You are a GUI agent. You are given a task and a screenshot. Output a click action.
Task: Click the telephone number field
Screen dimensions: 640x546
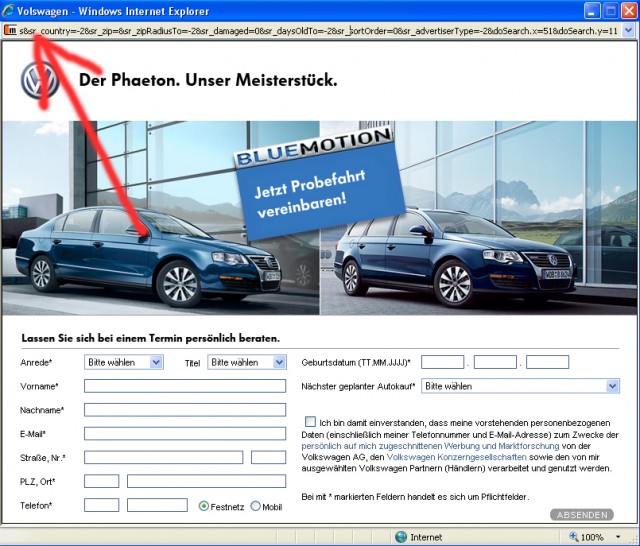click(157, 505)
